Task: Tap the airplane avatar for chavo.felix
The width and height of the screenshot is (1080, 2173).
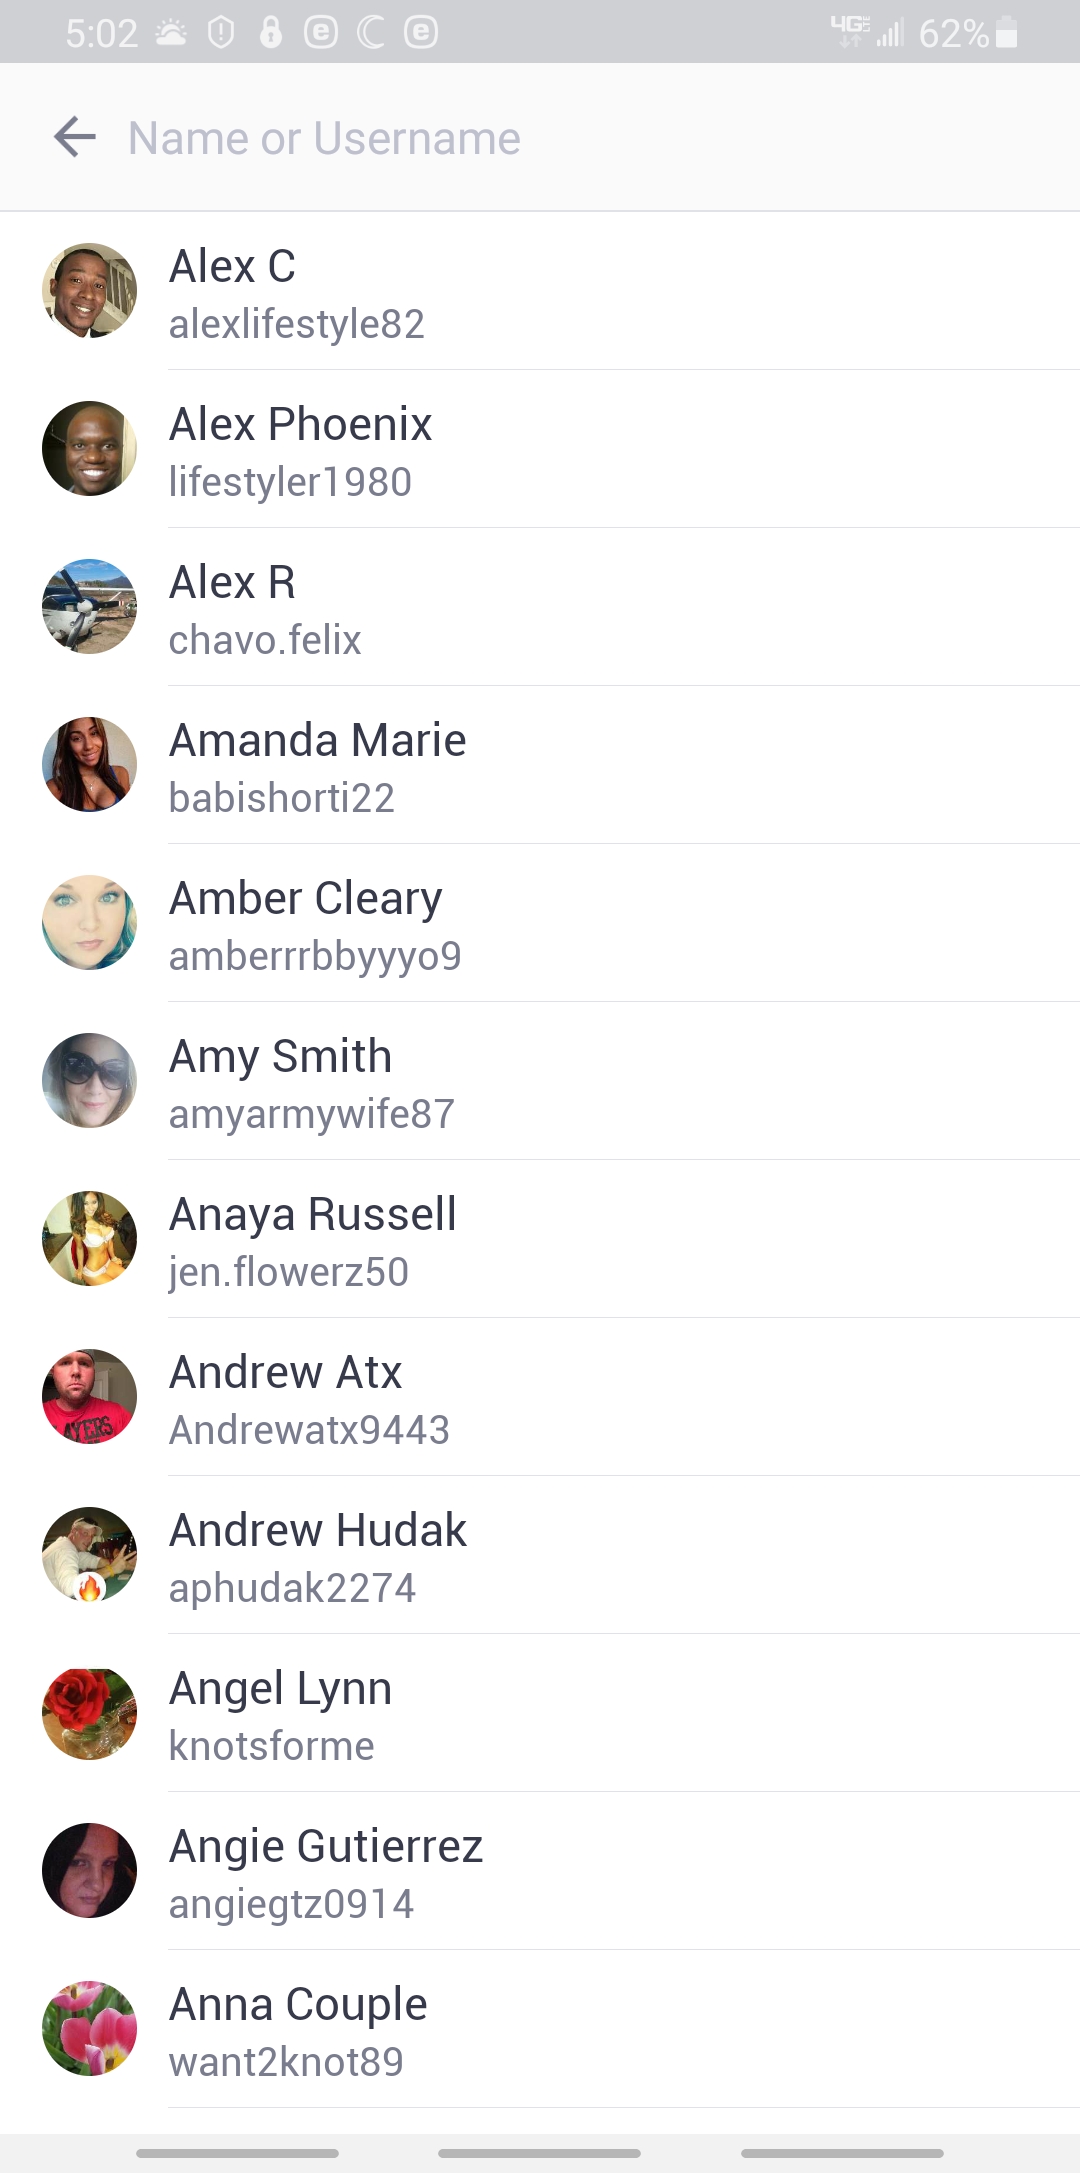Action: click(x=89, y=607)
